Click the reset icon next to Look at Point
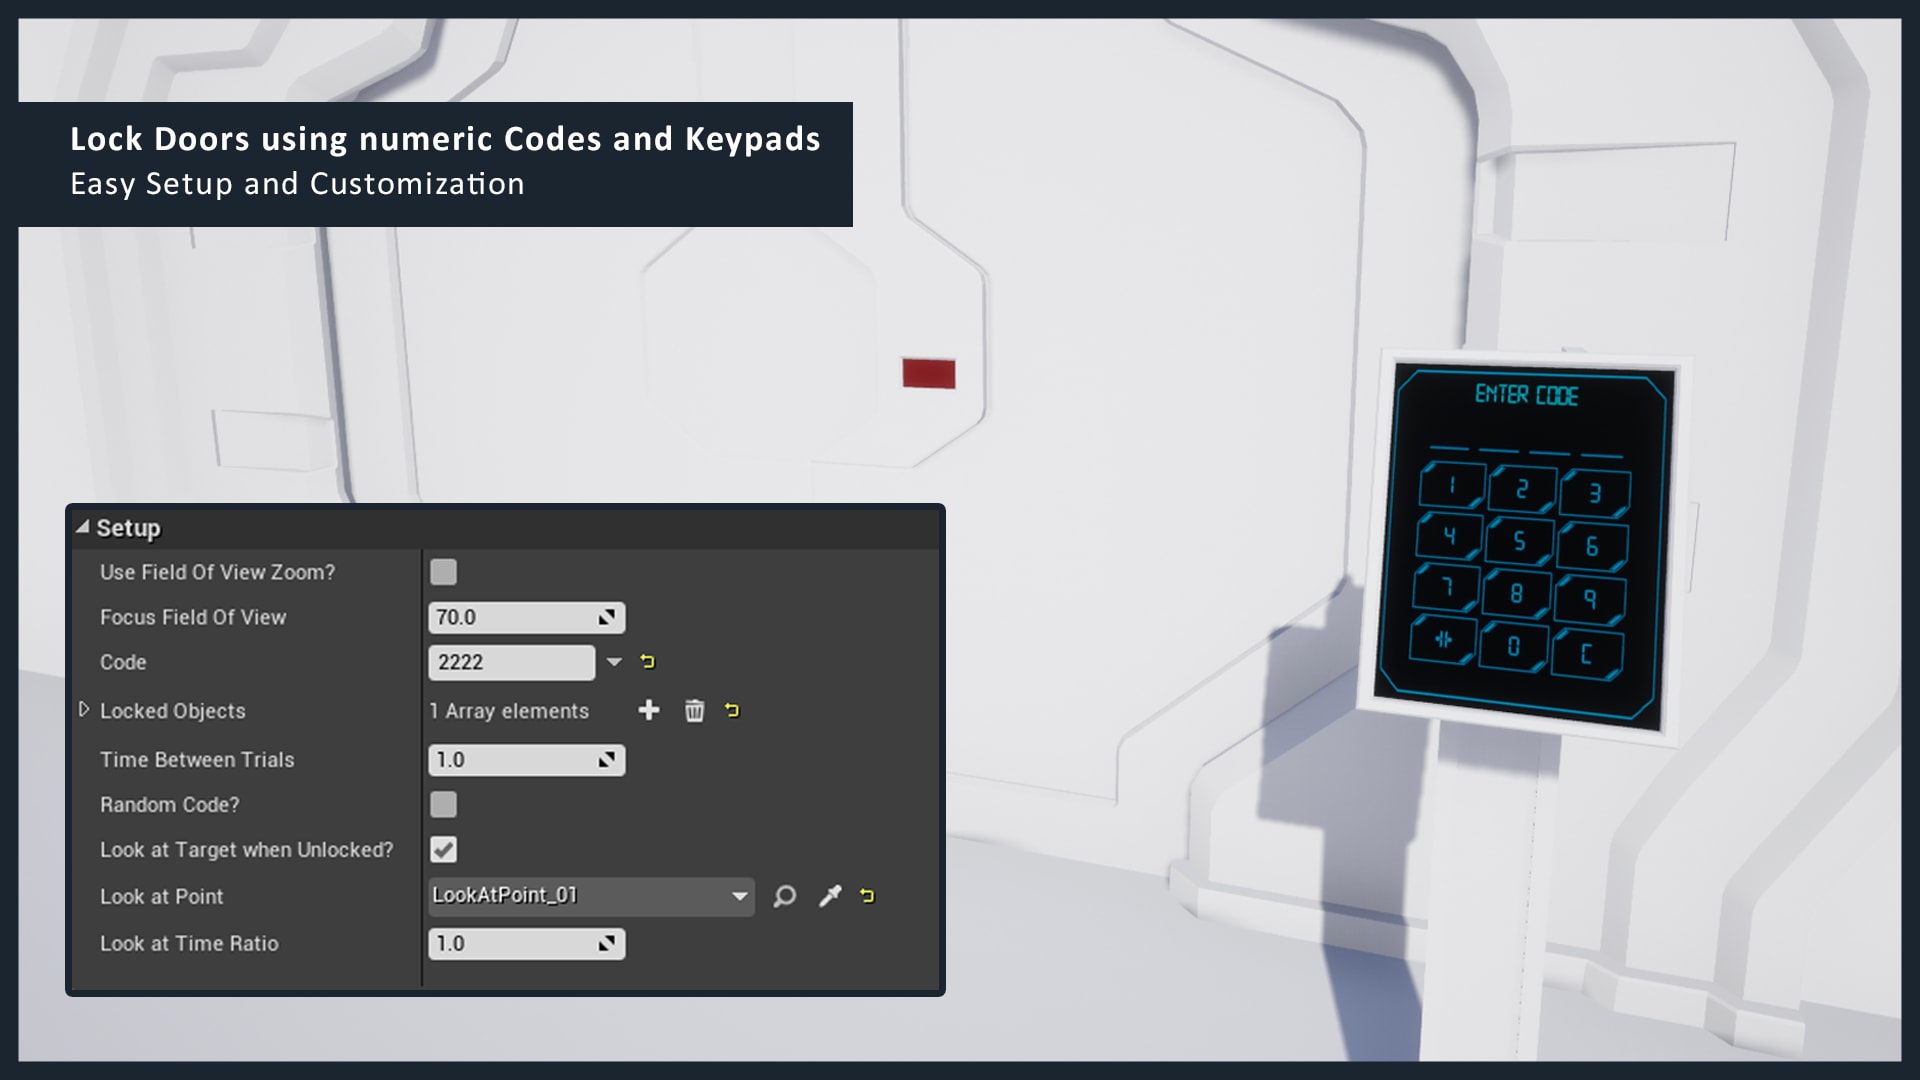This screenshot has width=1920, height=1080. [869, 897]
